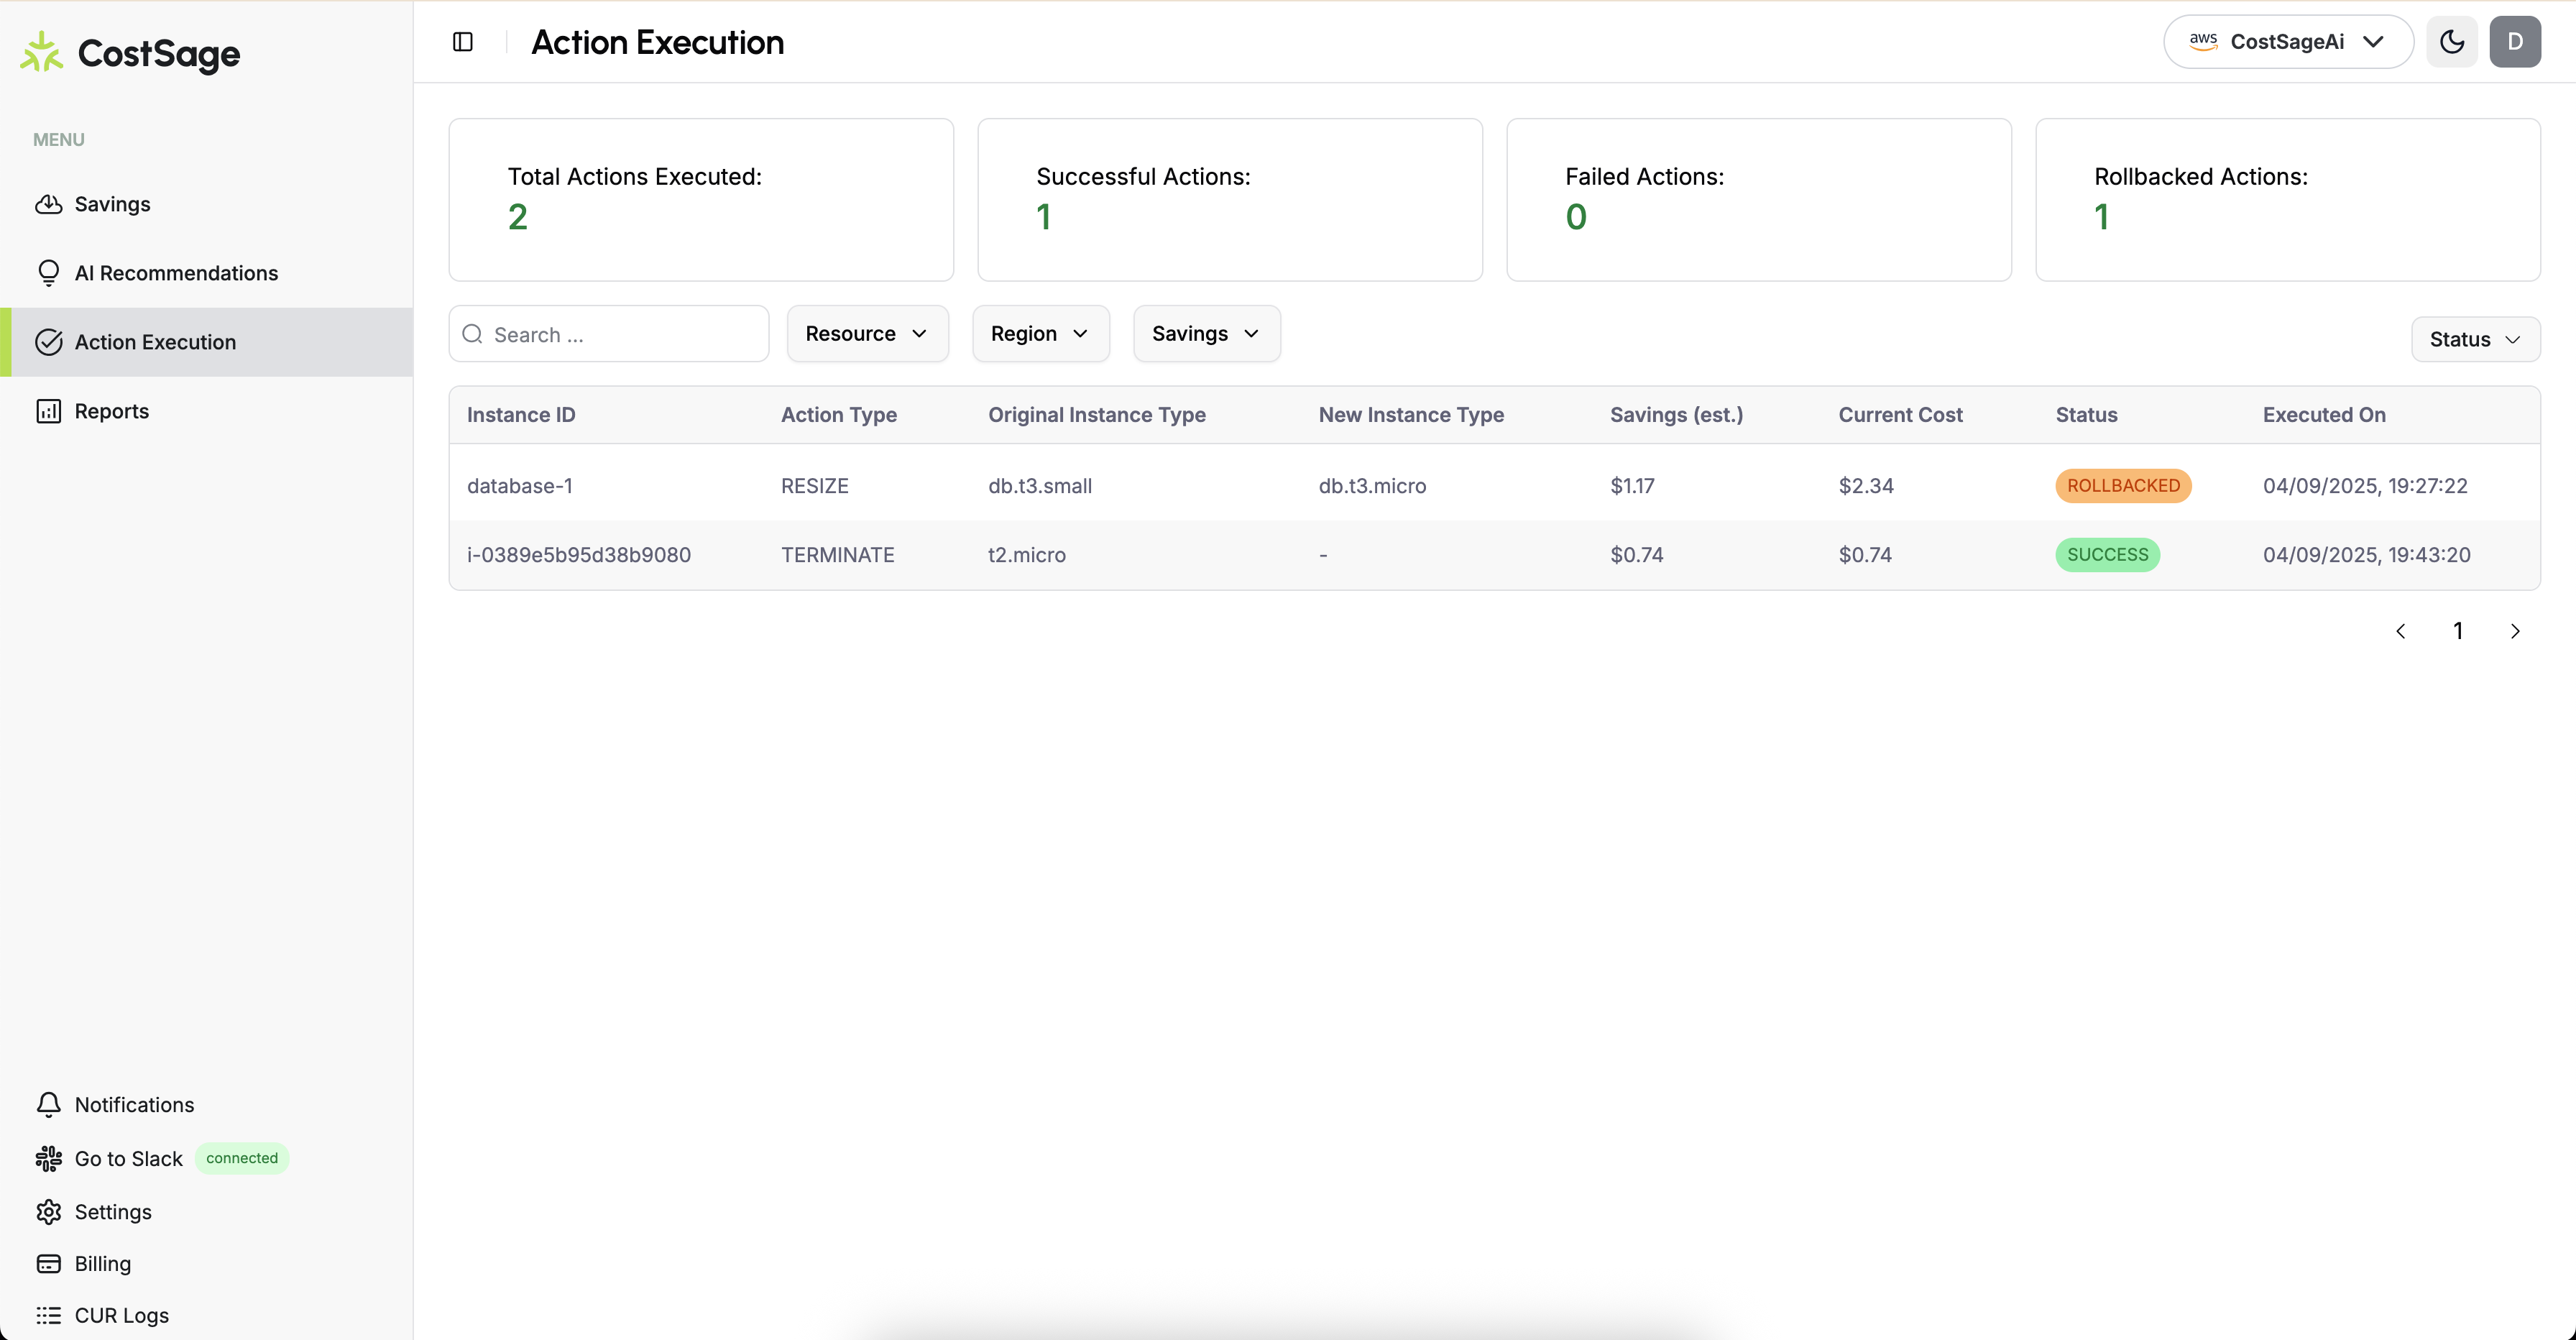Open Settings gear icon
The image size is (2576, 1340).
pos(48,1212)
